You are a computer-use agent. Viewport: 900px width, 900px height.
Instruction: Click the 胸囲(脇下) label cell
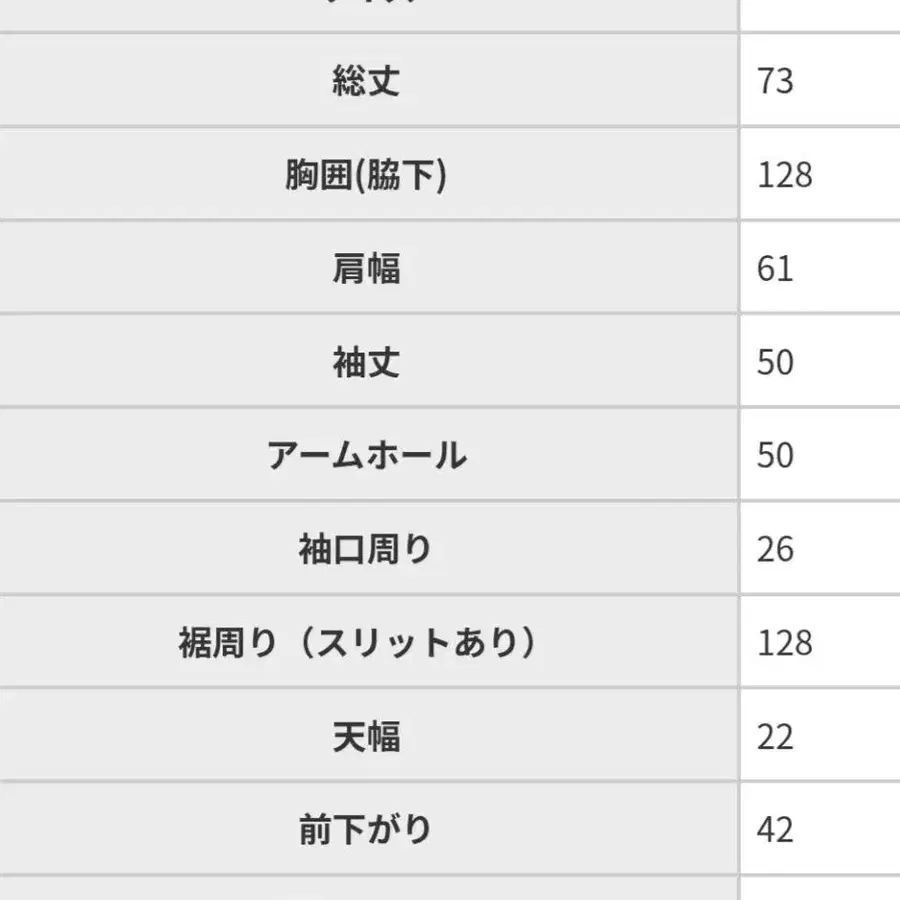tap(366, 175)
